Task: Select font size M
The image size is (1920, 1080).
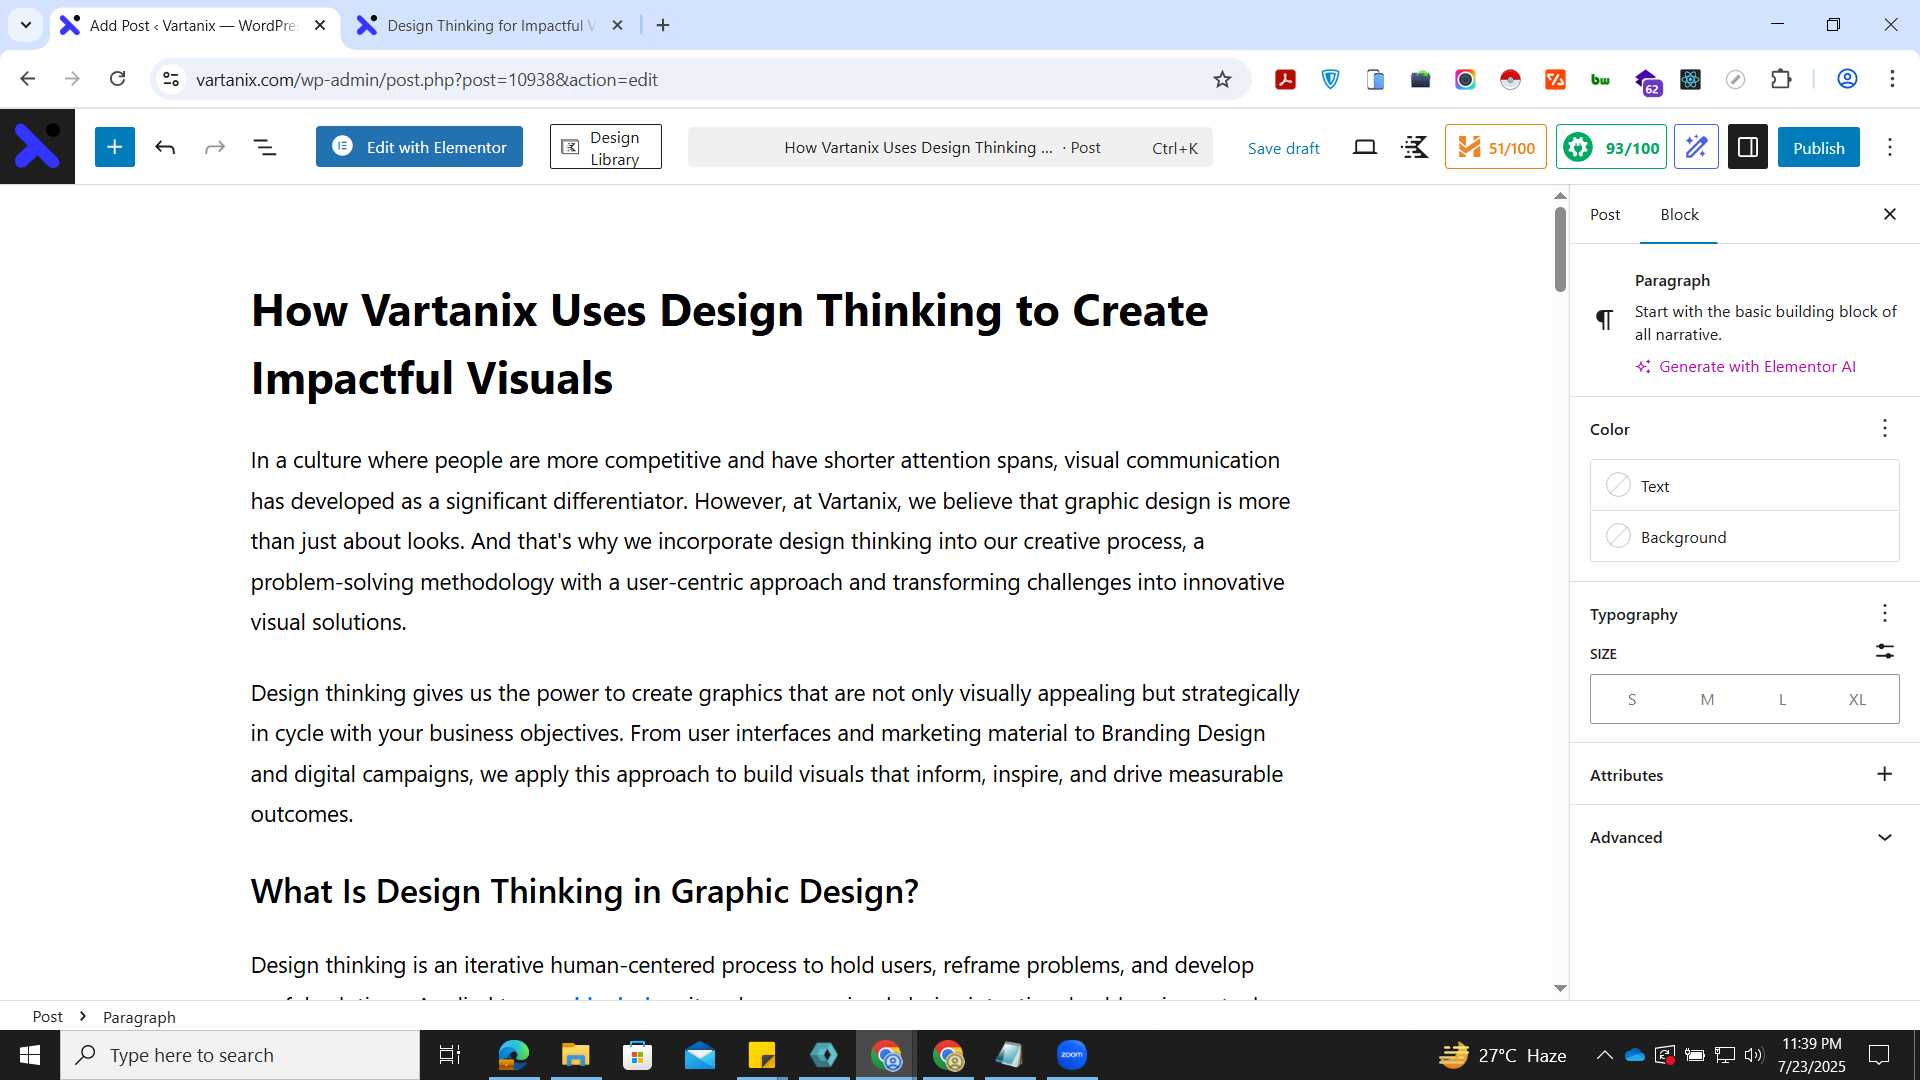Action: [x=1707, y=699]
